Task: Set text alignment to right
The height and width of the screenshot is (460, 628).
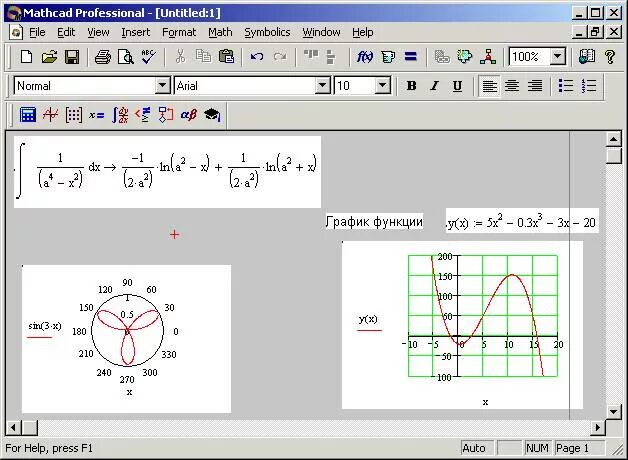Action: (535, 86)
